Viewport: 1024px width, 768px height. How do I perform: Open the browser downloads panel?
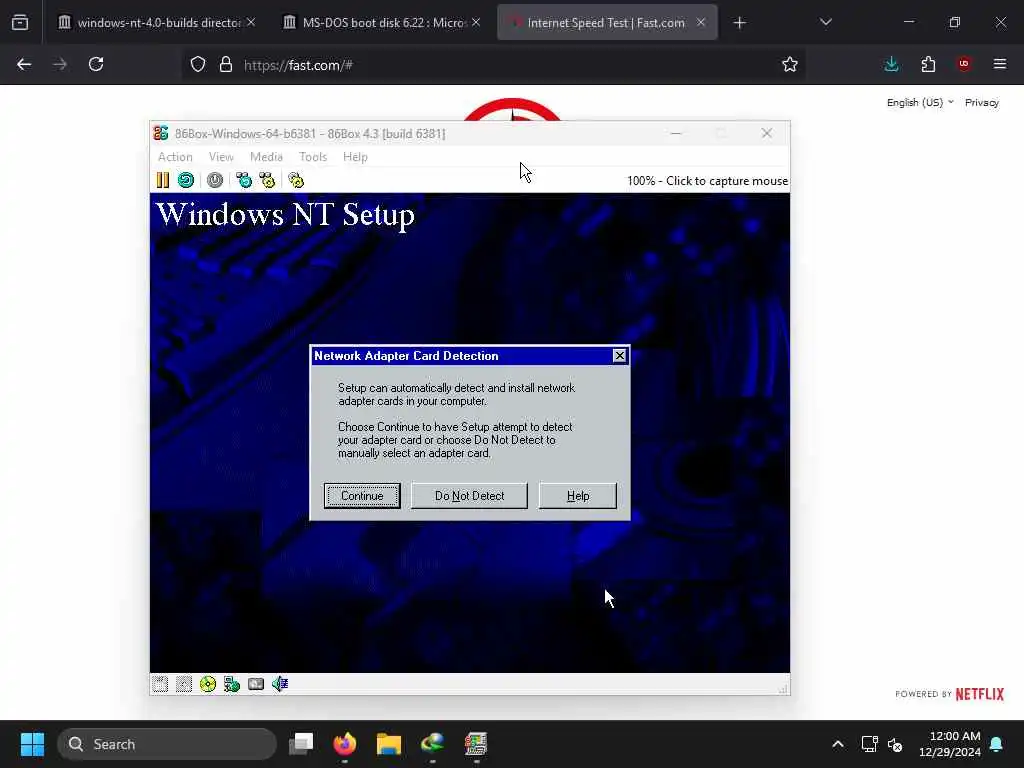(x=891, y=65)
